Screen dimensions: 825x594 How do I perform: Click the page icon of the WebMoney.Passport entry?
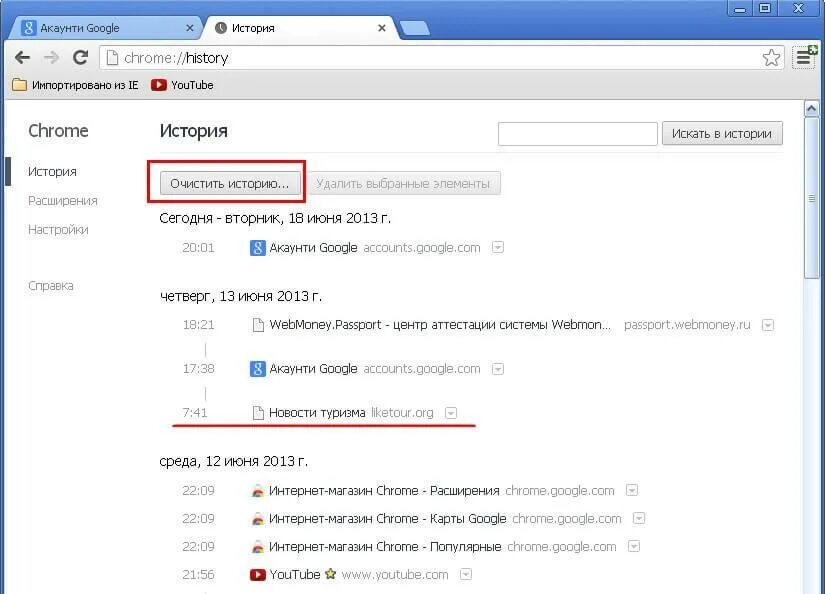point(258,325)
